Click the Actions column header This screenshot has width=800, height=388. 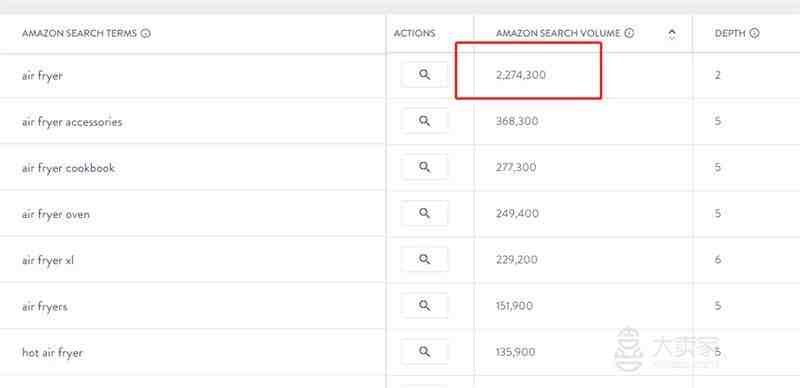point(414,34)
